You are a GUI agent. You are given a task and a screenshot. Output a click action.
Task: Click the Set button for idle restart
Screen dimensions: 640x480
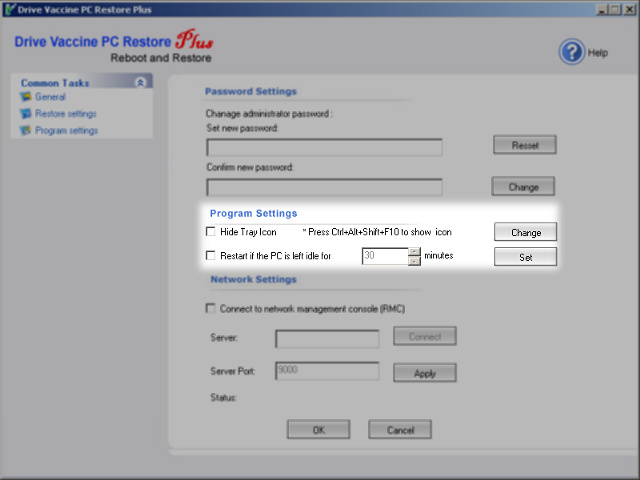tap(525, 257)
